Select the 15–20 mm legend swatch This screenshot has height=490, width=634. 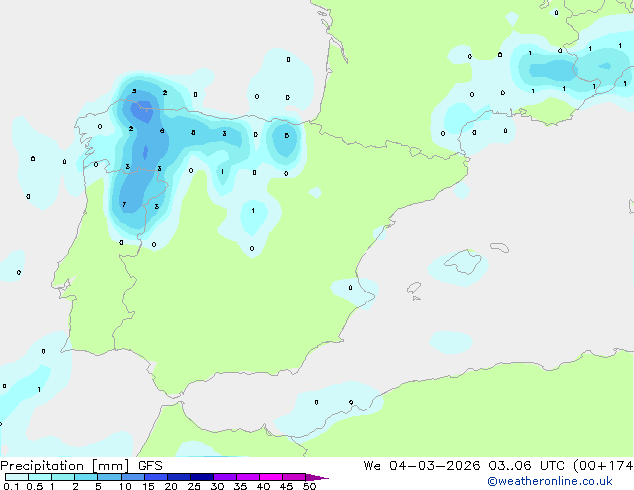coord(156,477)
